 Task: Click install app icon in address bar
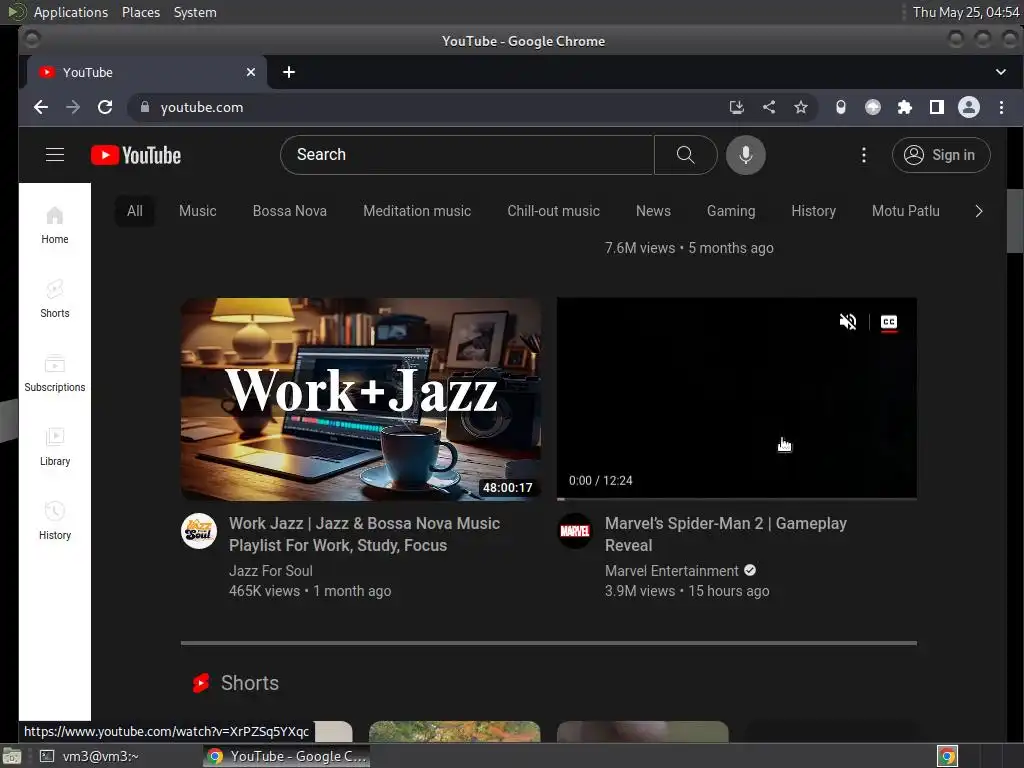tap(737, 107)
